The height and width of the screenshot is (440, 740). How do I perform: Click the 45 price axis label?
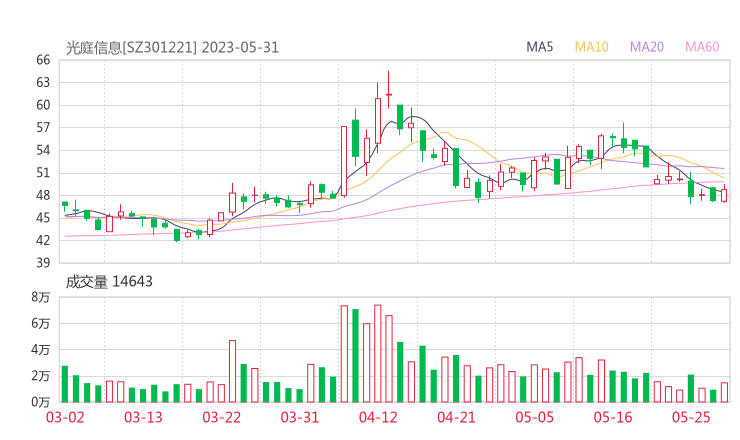43,218
